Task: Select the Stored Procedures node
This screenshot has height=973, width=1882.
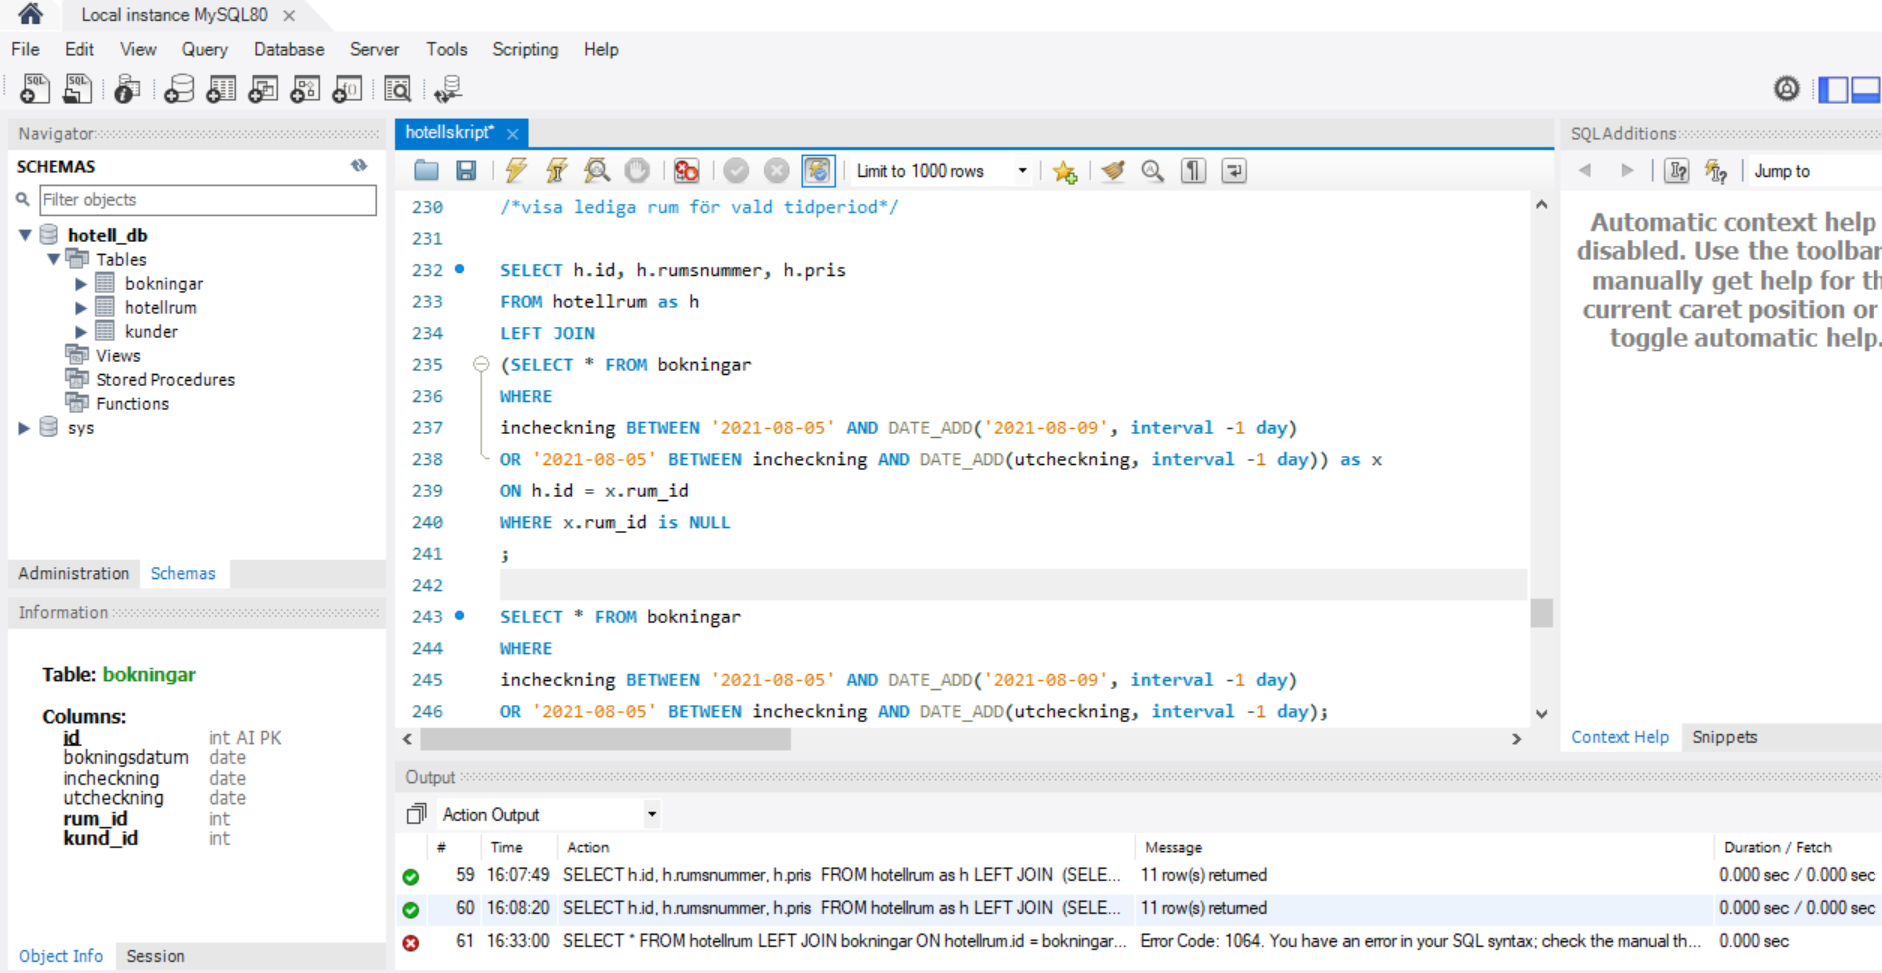Action: tap(165, 380)
